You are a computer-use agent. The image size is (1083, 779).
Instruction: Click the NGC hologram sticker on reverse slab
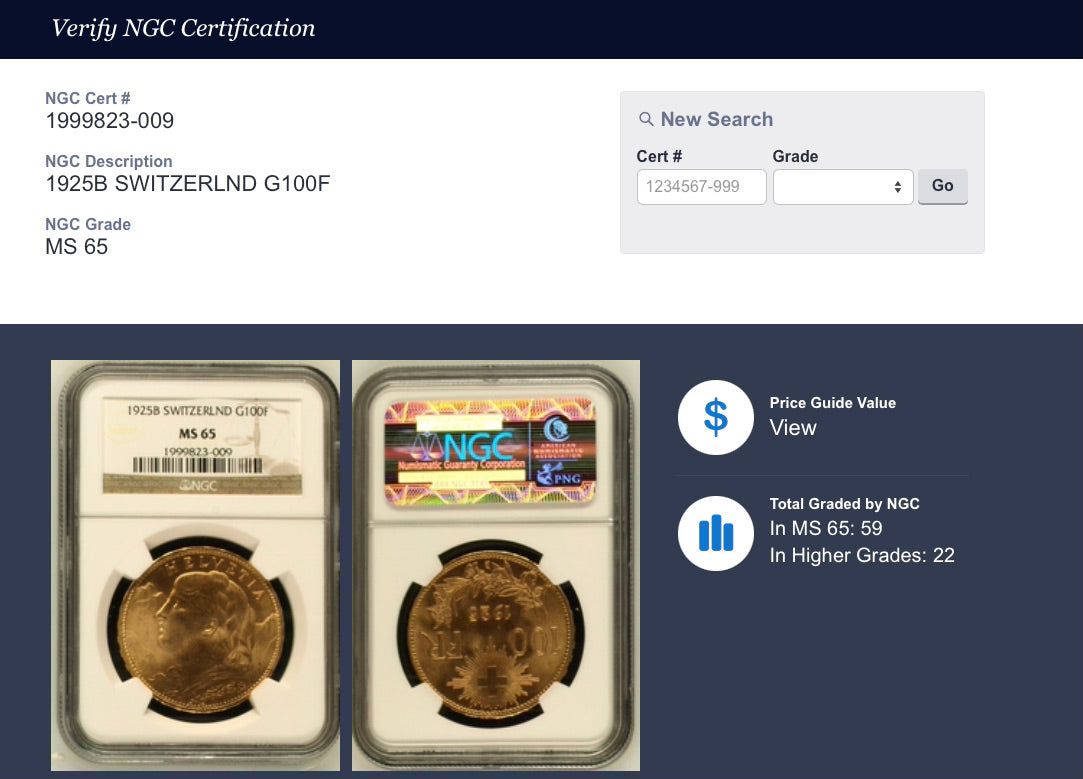(490, 451)
